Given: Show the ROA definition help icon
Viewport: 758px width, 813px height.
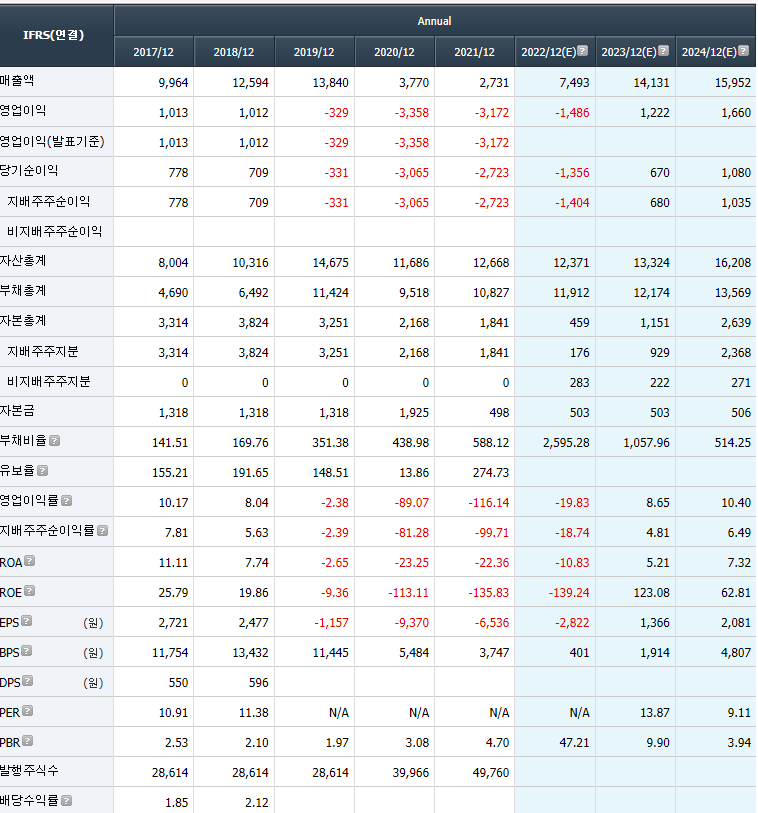Looking at the screenshot, I should 30,560.
